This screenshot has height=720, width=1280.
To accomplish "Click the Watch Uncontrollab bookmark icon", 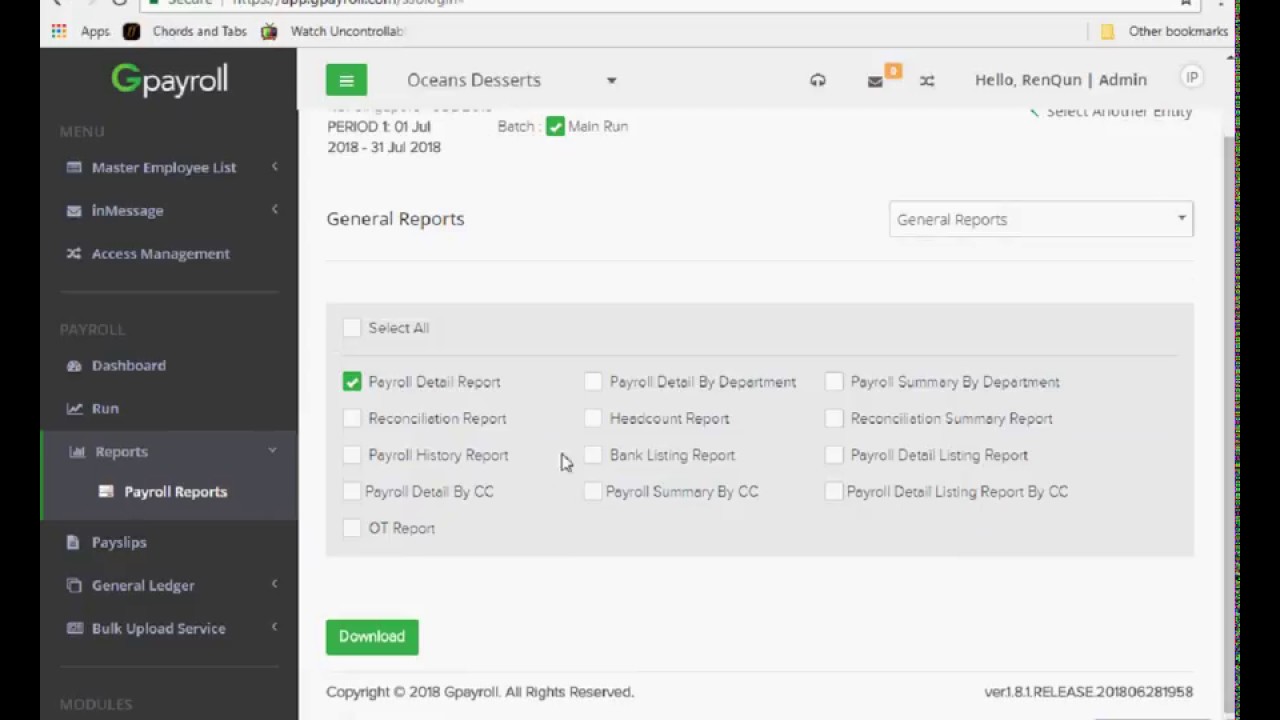I will [x=269, y=31].
